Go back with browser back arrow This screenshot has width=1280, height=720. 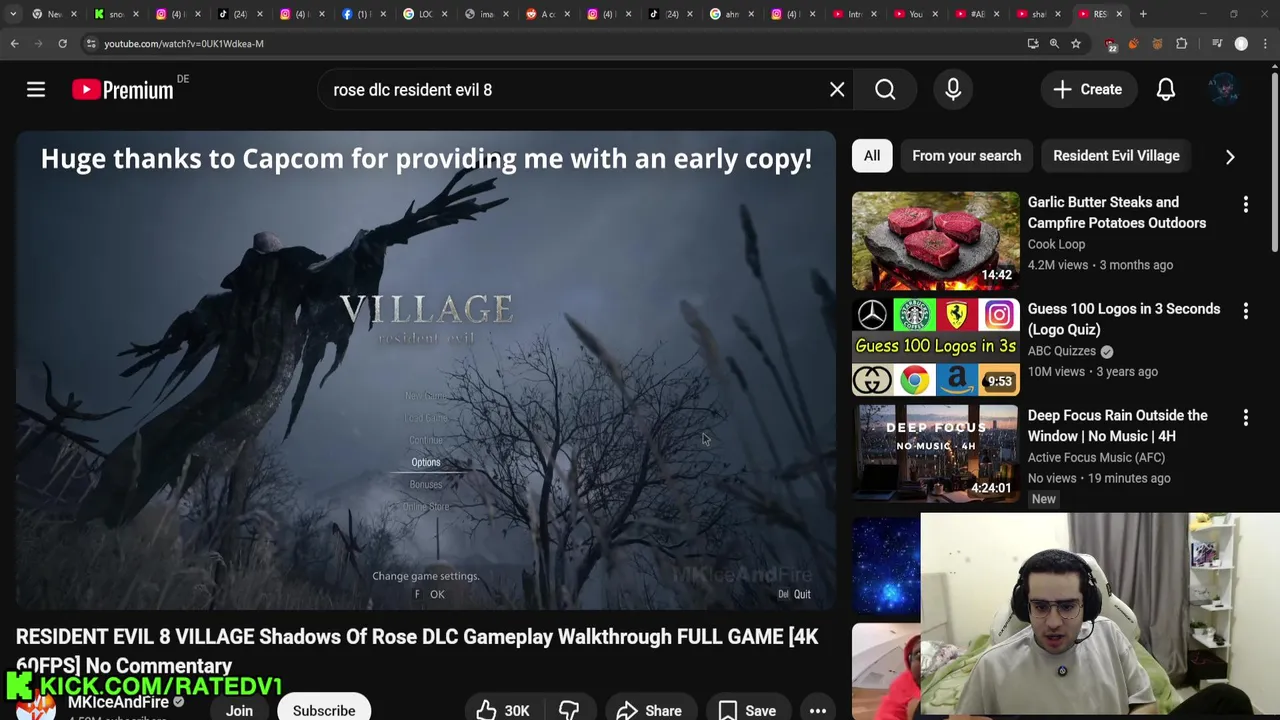(14, 44)
